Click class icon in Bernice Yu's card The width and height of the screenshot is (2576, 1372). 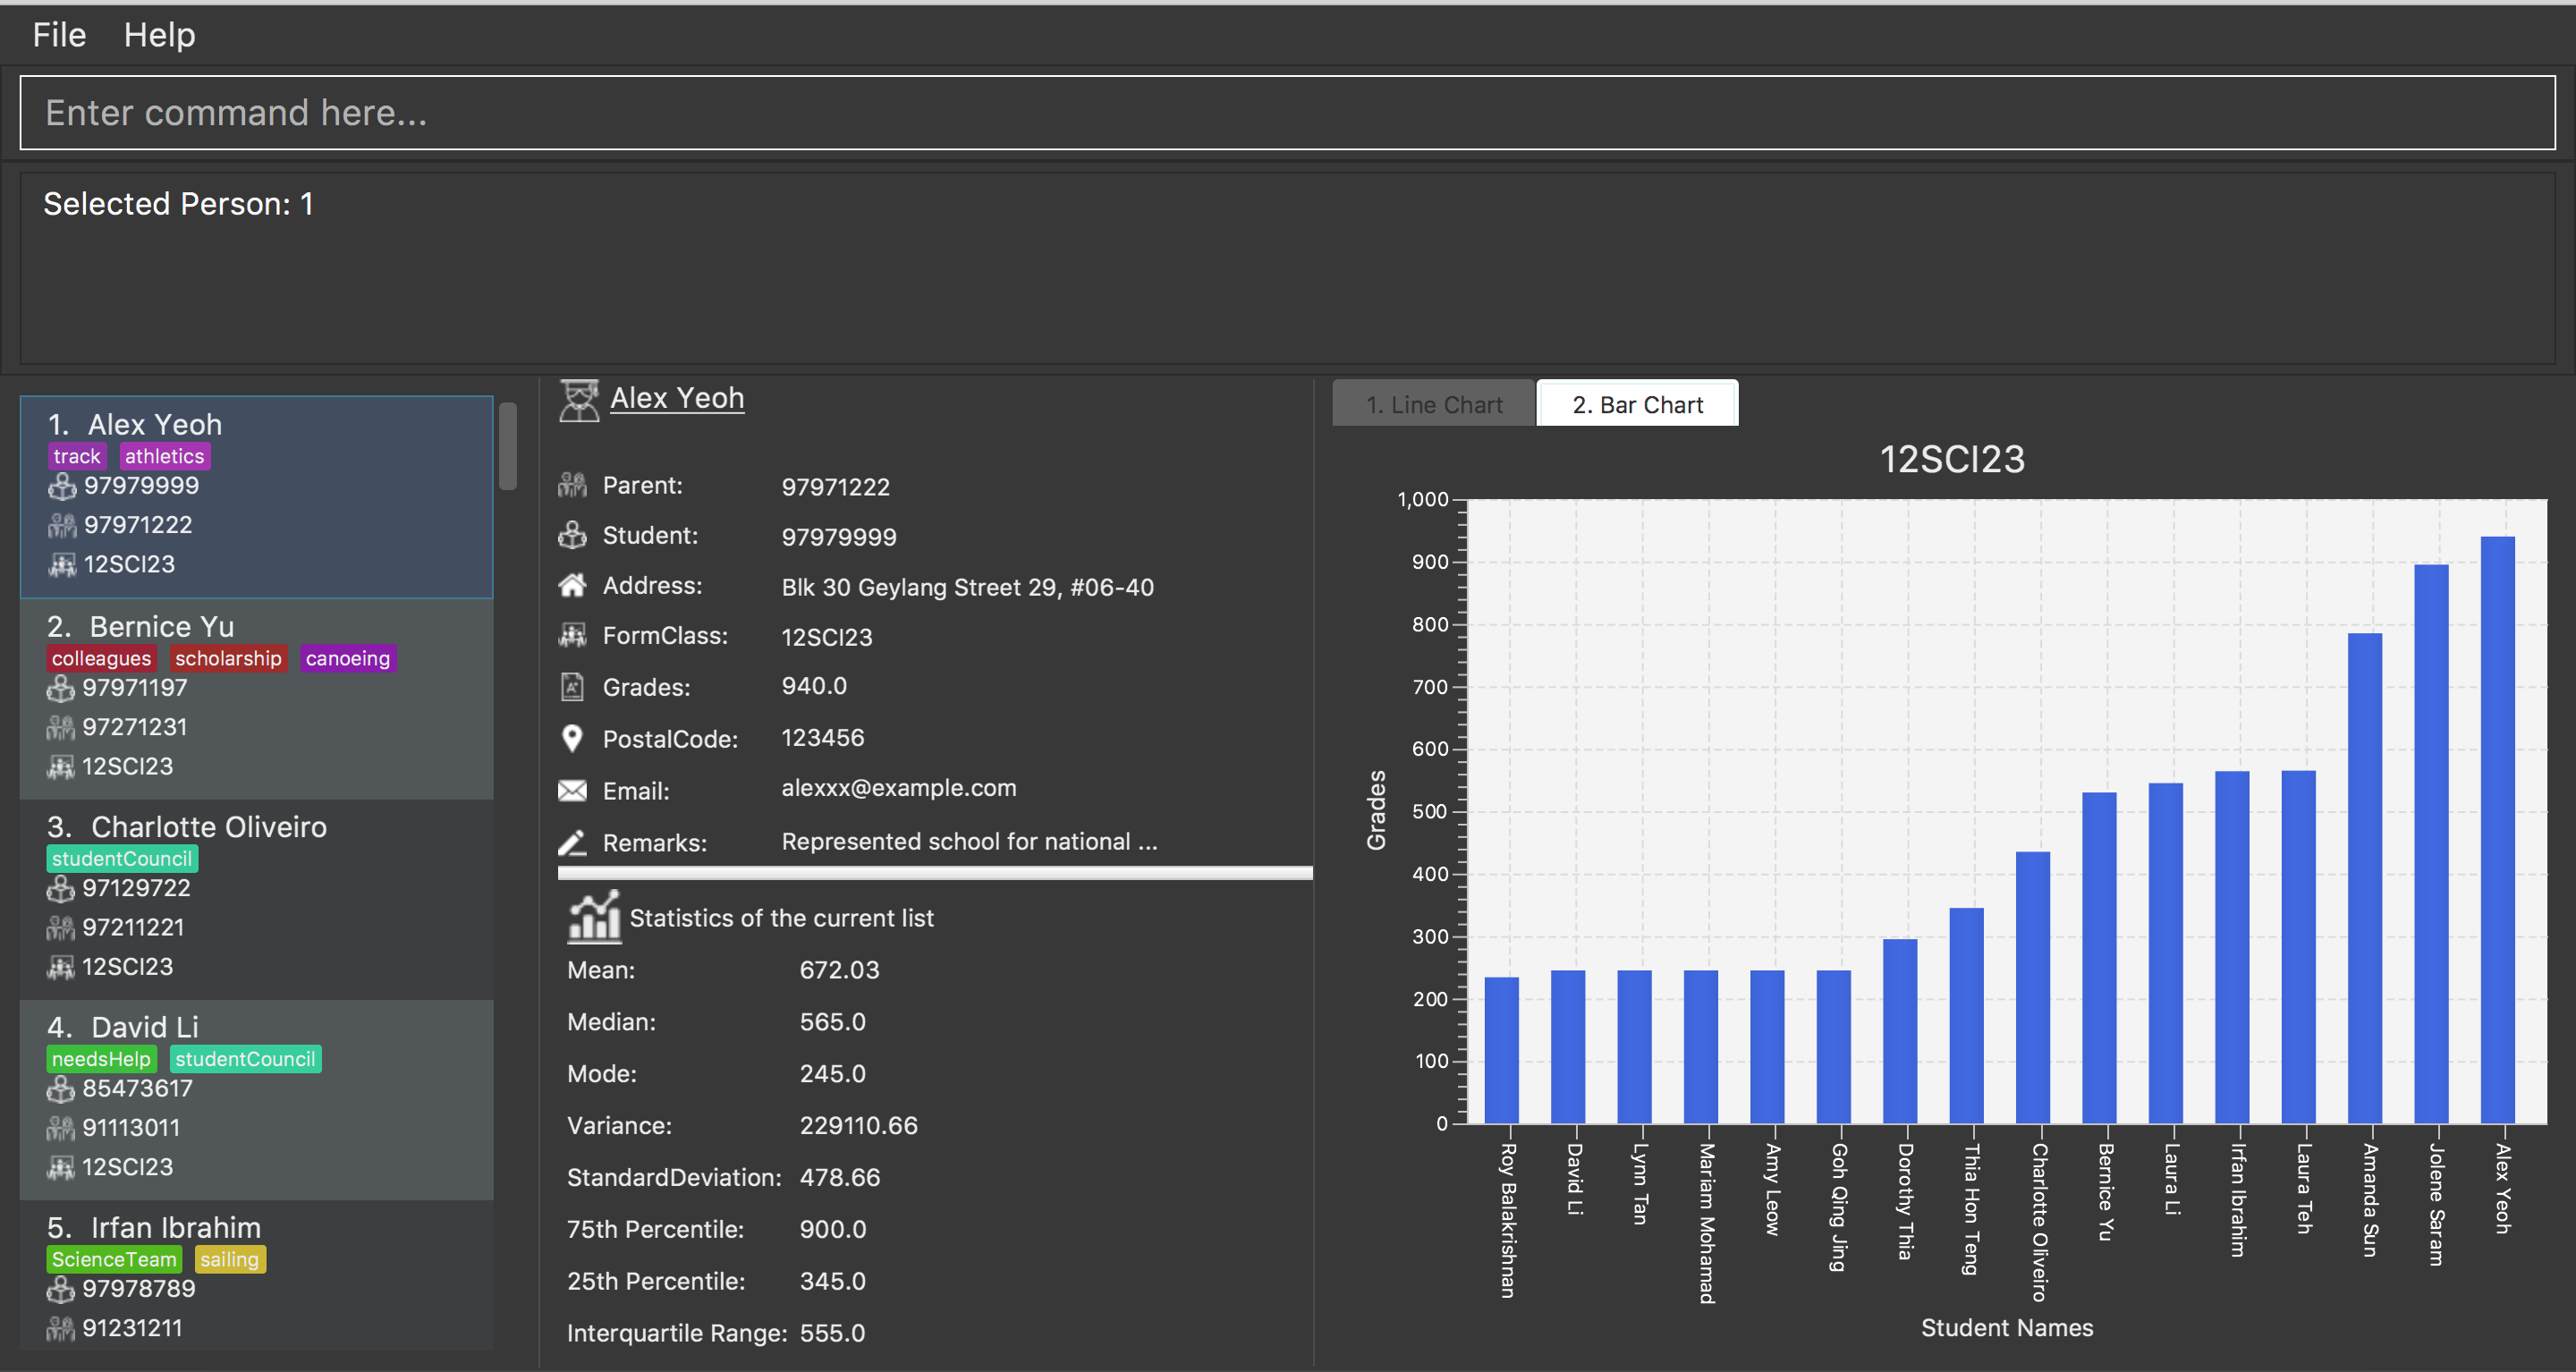[60, 766]
